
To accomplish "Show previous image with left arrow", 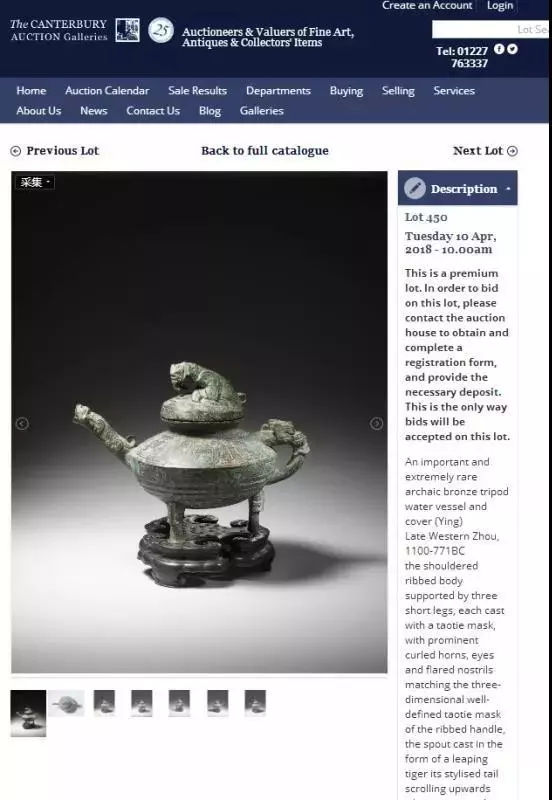I will tap(22, 423).
